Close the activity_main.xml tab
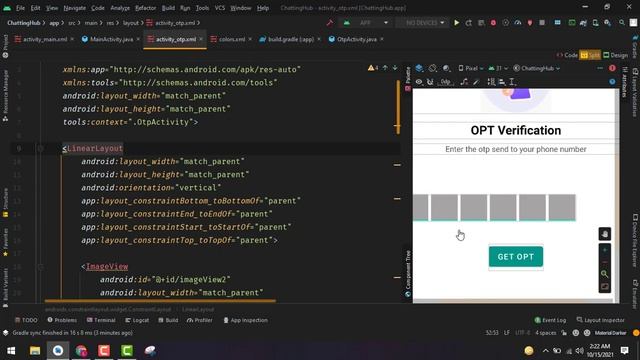 (72, 39)
